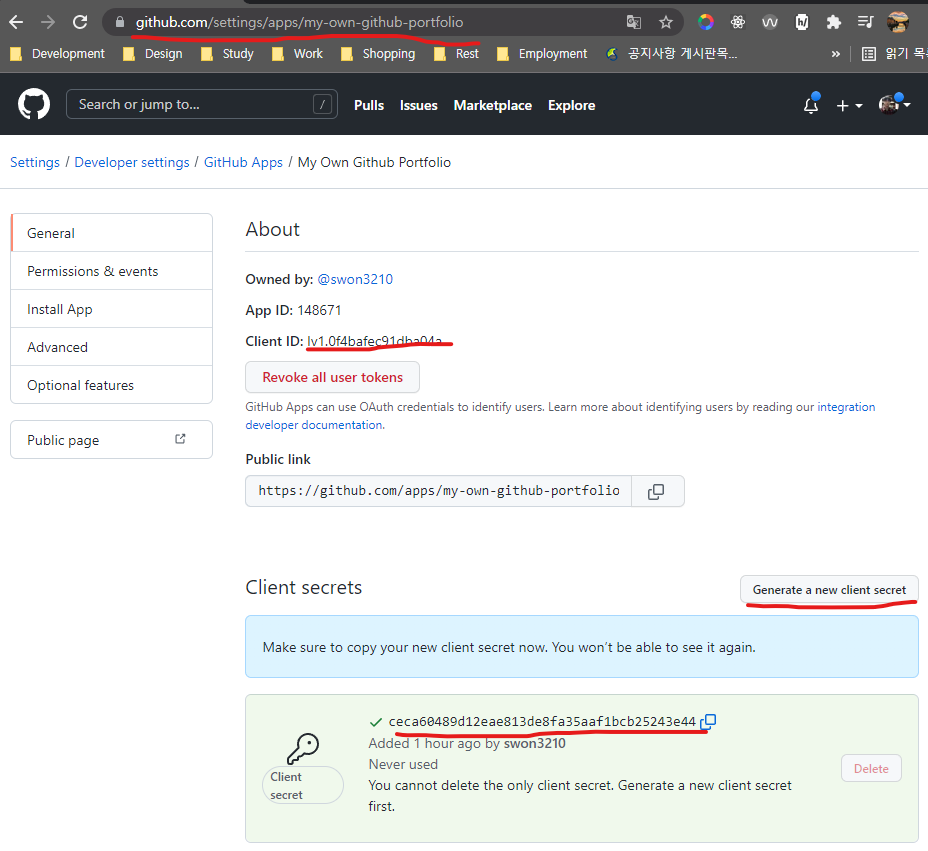Screen dimensions: 928x851
Task: Open the Employment bookmark folder
Action: point(542,54)
